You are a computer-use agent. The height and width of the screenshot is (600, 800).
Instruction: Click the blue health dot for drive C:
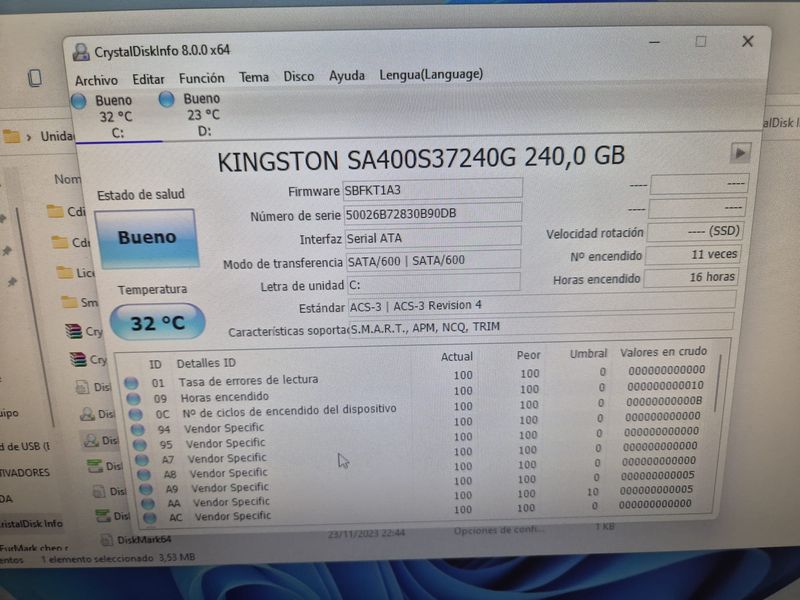79,101
